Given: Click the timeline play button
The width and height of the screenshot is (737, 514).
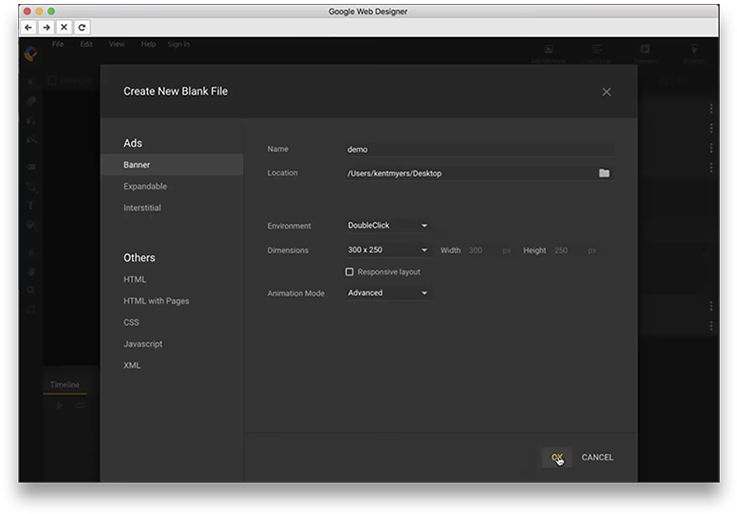Looking at the screenshot, I should (x=59, y=405).
